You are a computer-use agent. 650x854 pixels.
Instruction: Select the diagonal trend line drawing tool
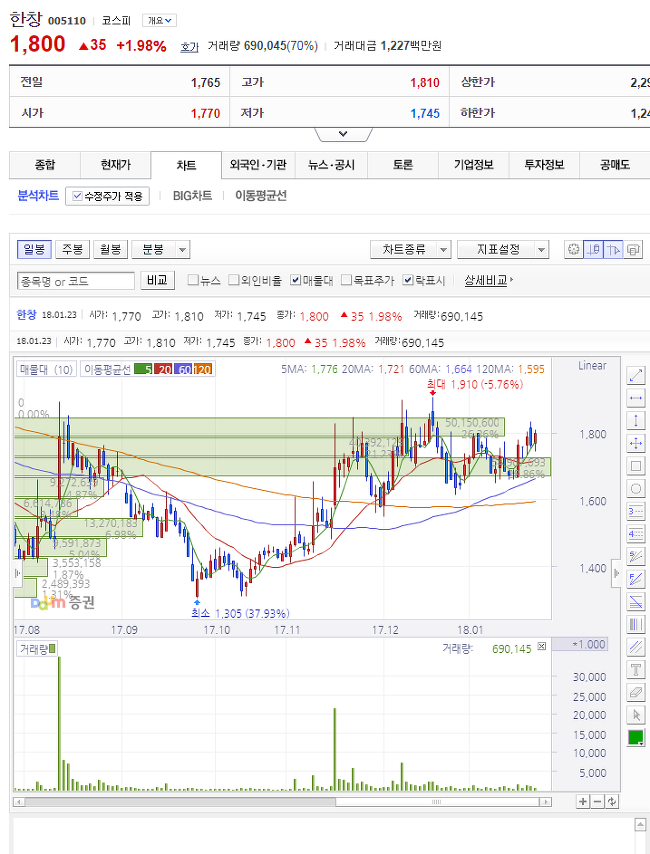click(x=636, y=375)
